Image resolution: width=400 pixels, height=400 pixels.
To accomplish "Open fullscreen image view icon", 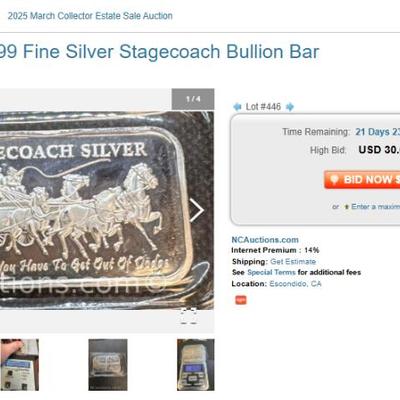I will [189, 316].
